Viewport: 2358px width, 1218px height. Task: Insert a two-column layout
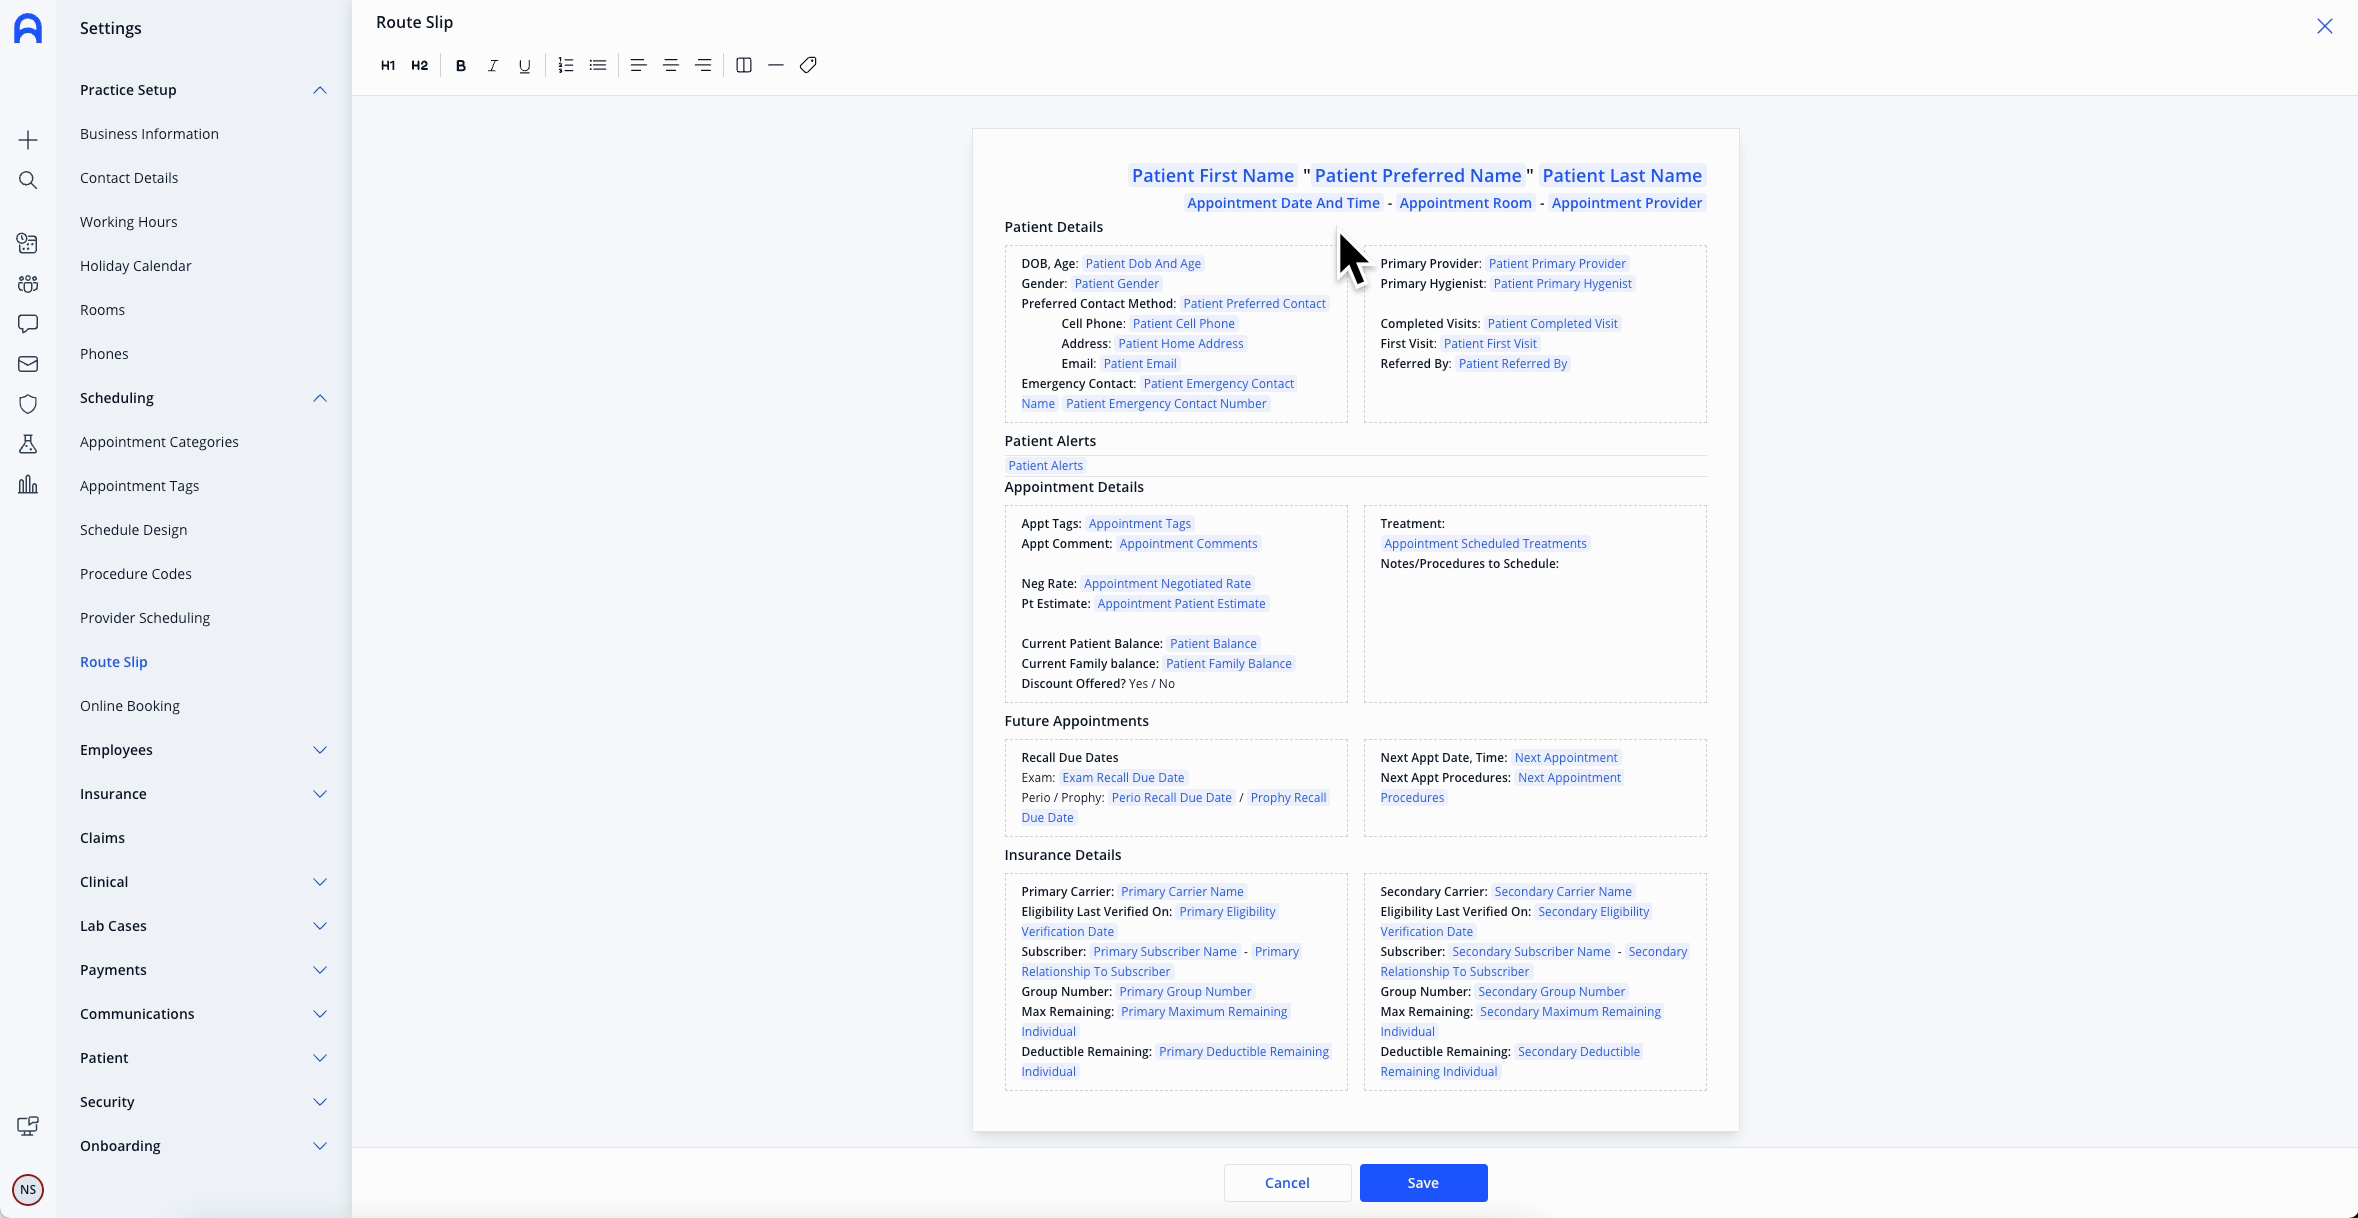tap(744, 65)
